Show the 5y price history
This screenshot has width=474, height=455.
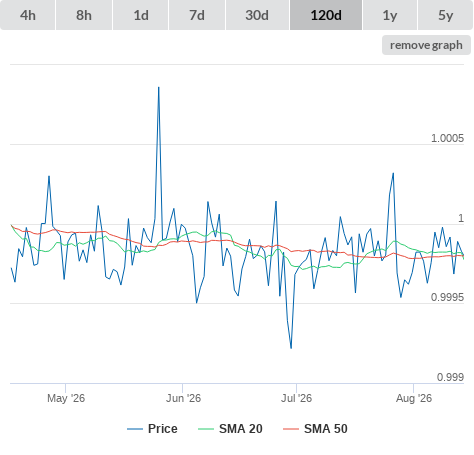(x=445, y=15)
